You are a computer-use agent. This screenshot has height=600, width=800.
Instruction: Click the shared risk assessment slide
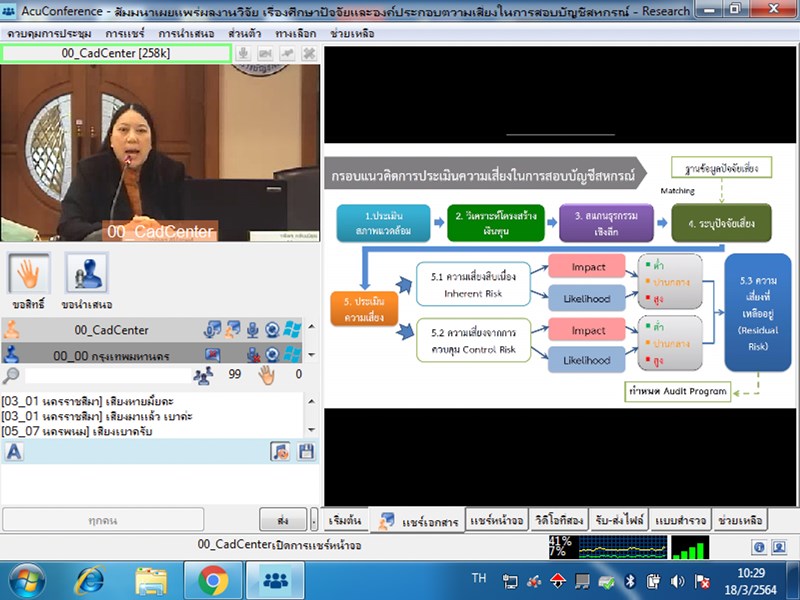pyautogui.click(x=560, y=276)
